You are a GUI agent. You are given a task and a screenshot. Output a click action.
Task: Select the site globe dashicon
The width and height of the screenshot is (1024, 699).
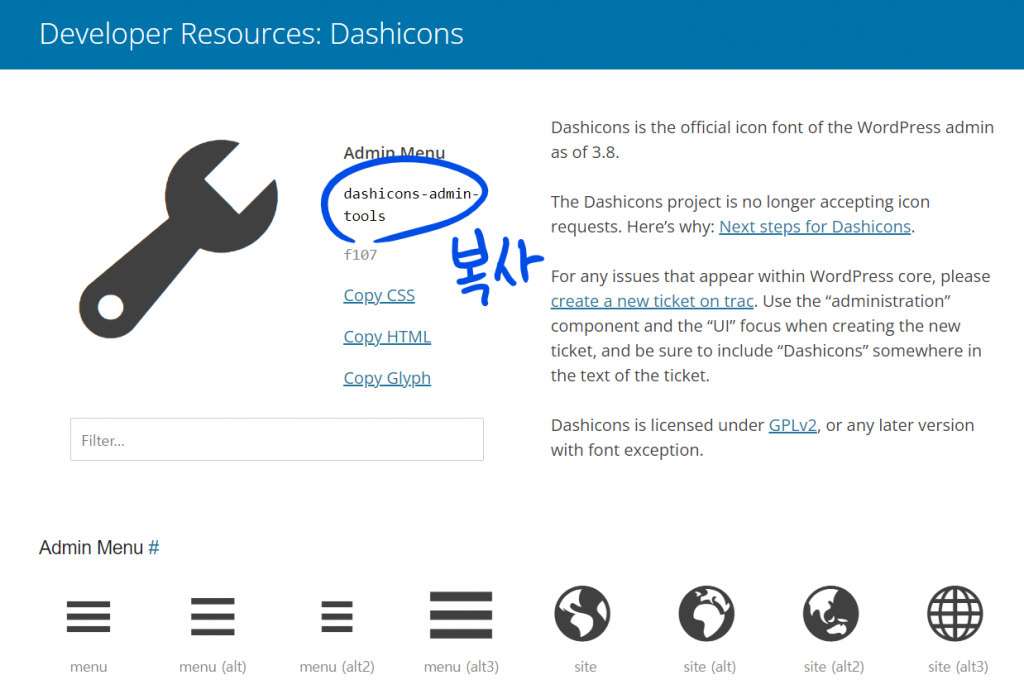pyautogui.click(x=583, y=613)
